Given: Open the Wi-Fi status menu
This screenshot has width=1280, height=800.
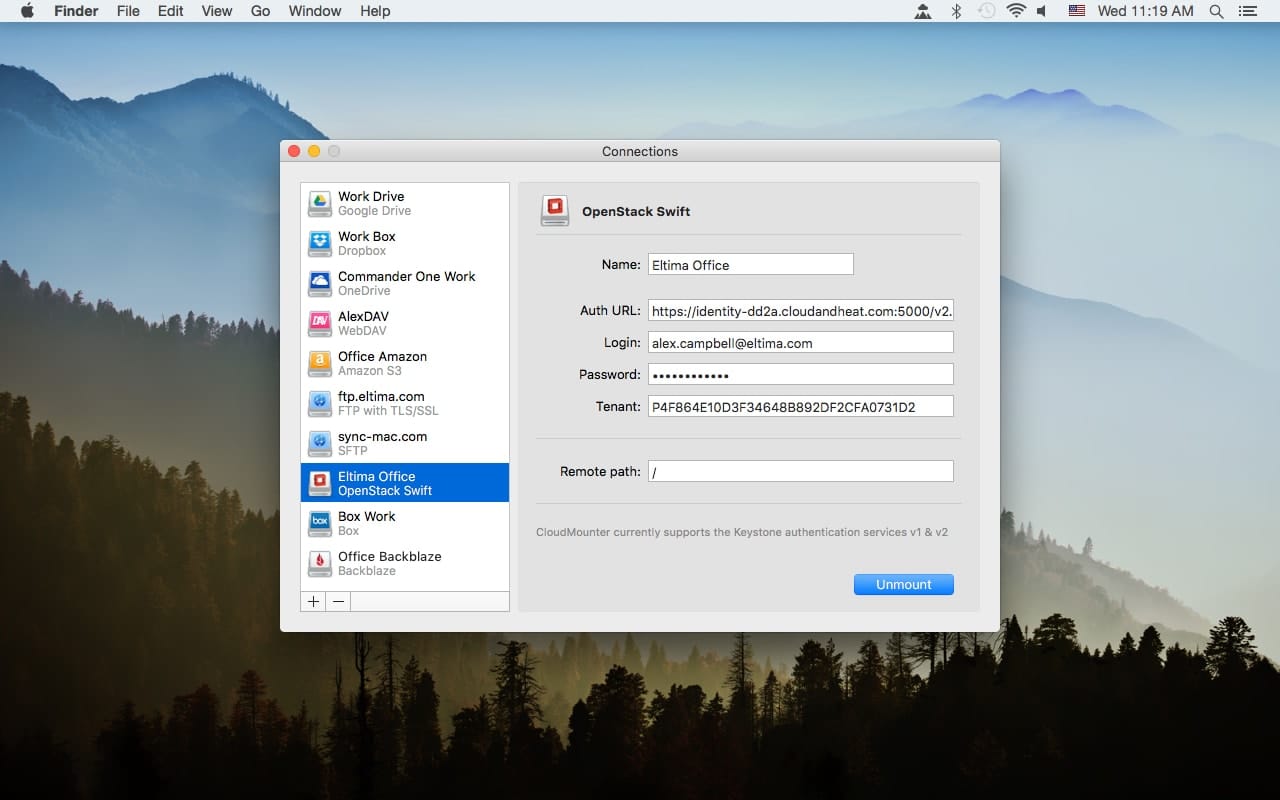Looking at the screenshot, I should pos(1017,11).
